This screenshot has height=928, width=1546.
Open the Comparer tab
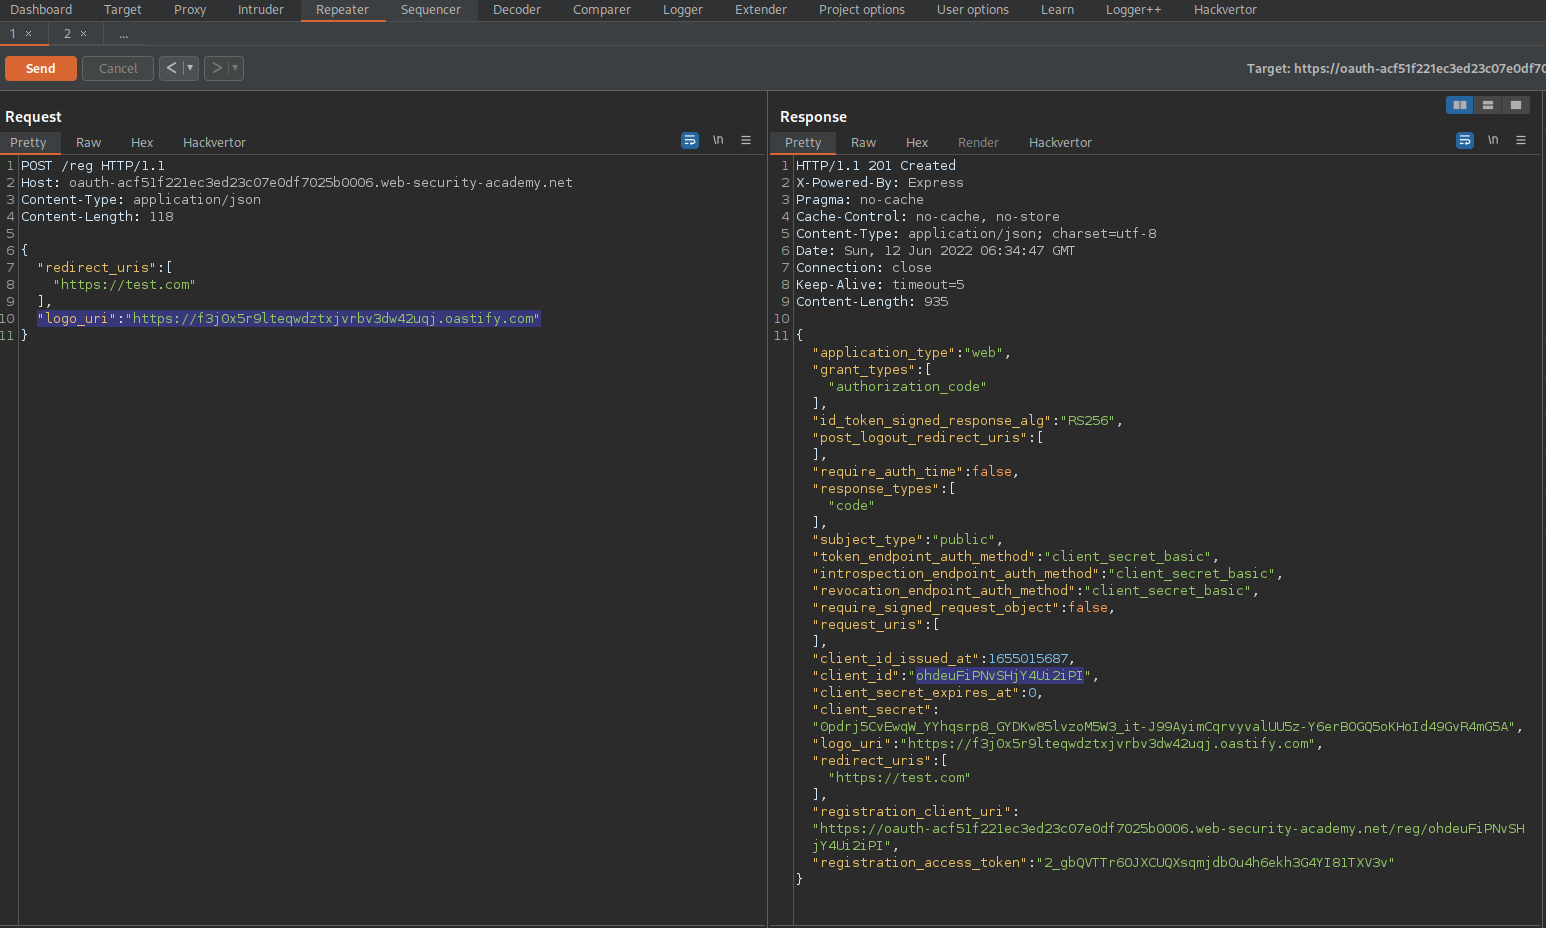pos(602,10)
